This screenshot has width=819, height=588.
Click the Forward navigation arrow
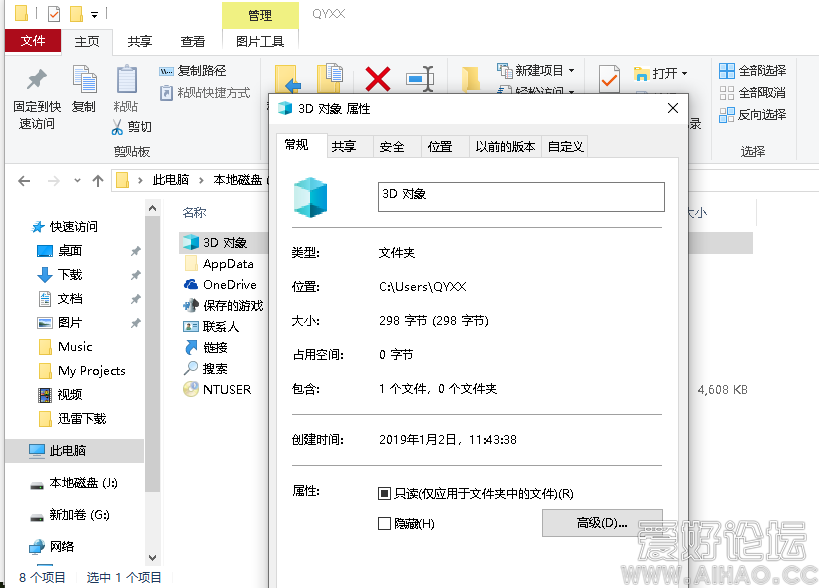pos(53,181)
